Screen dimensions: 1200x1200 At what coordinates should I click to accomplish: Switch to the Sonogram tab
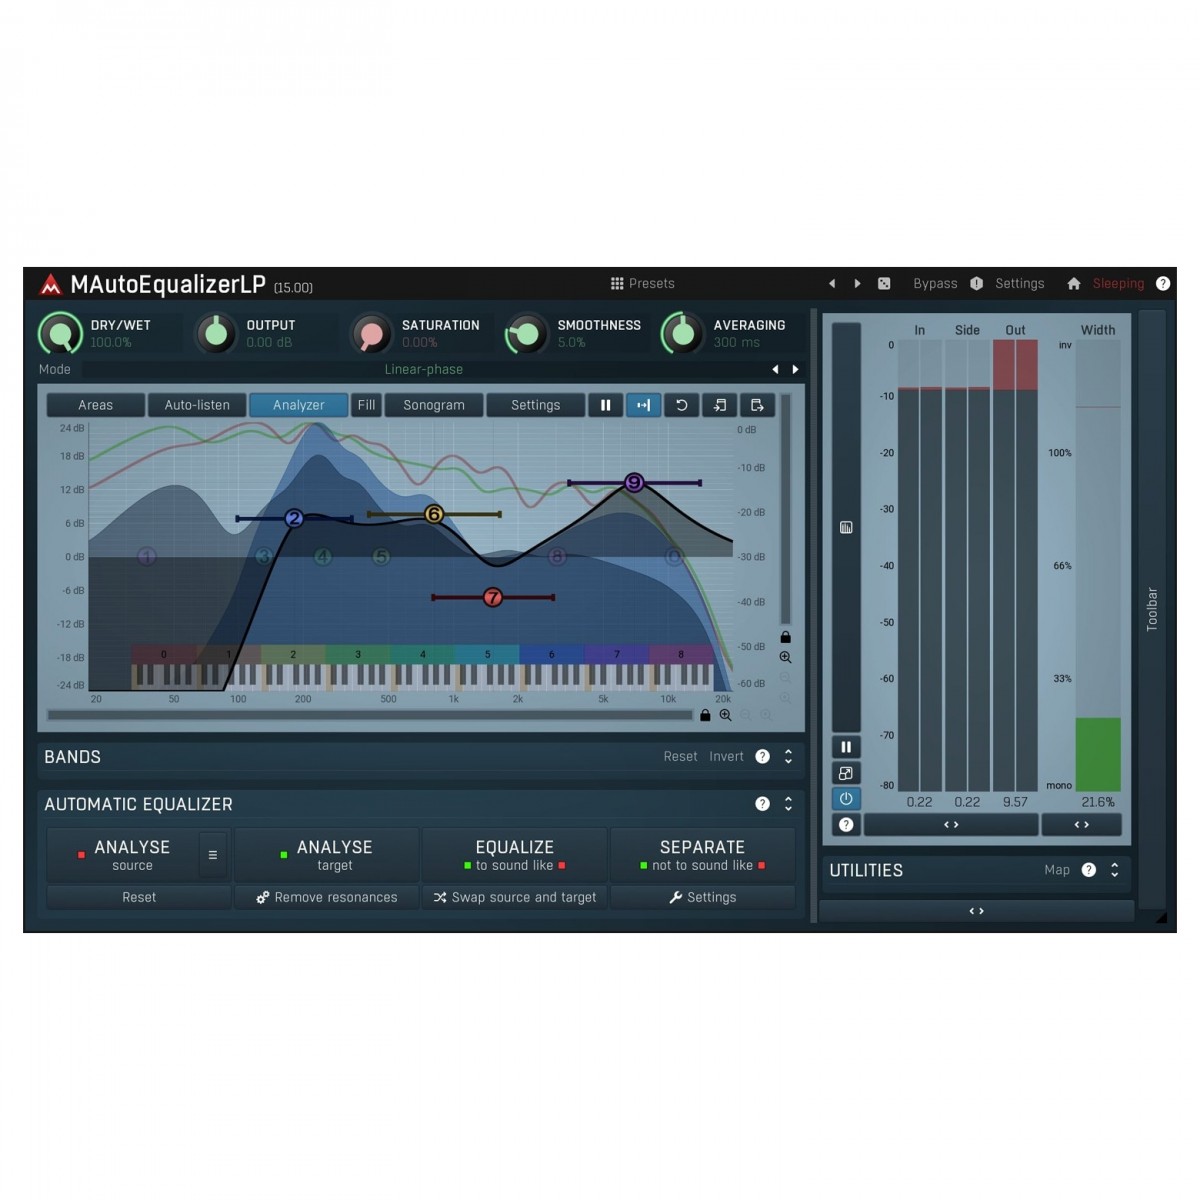pos(434,405)
